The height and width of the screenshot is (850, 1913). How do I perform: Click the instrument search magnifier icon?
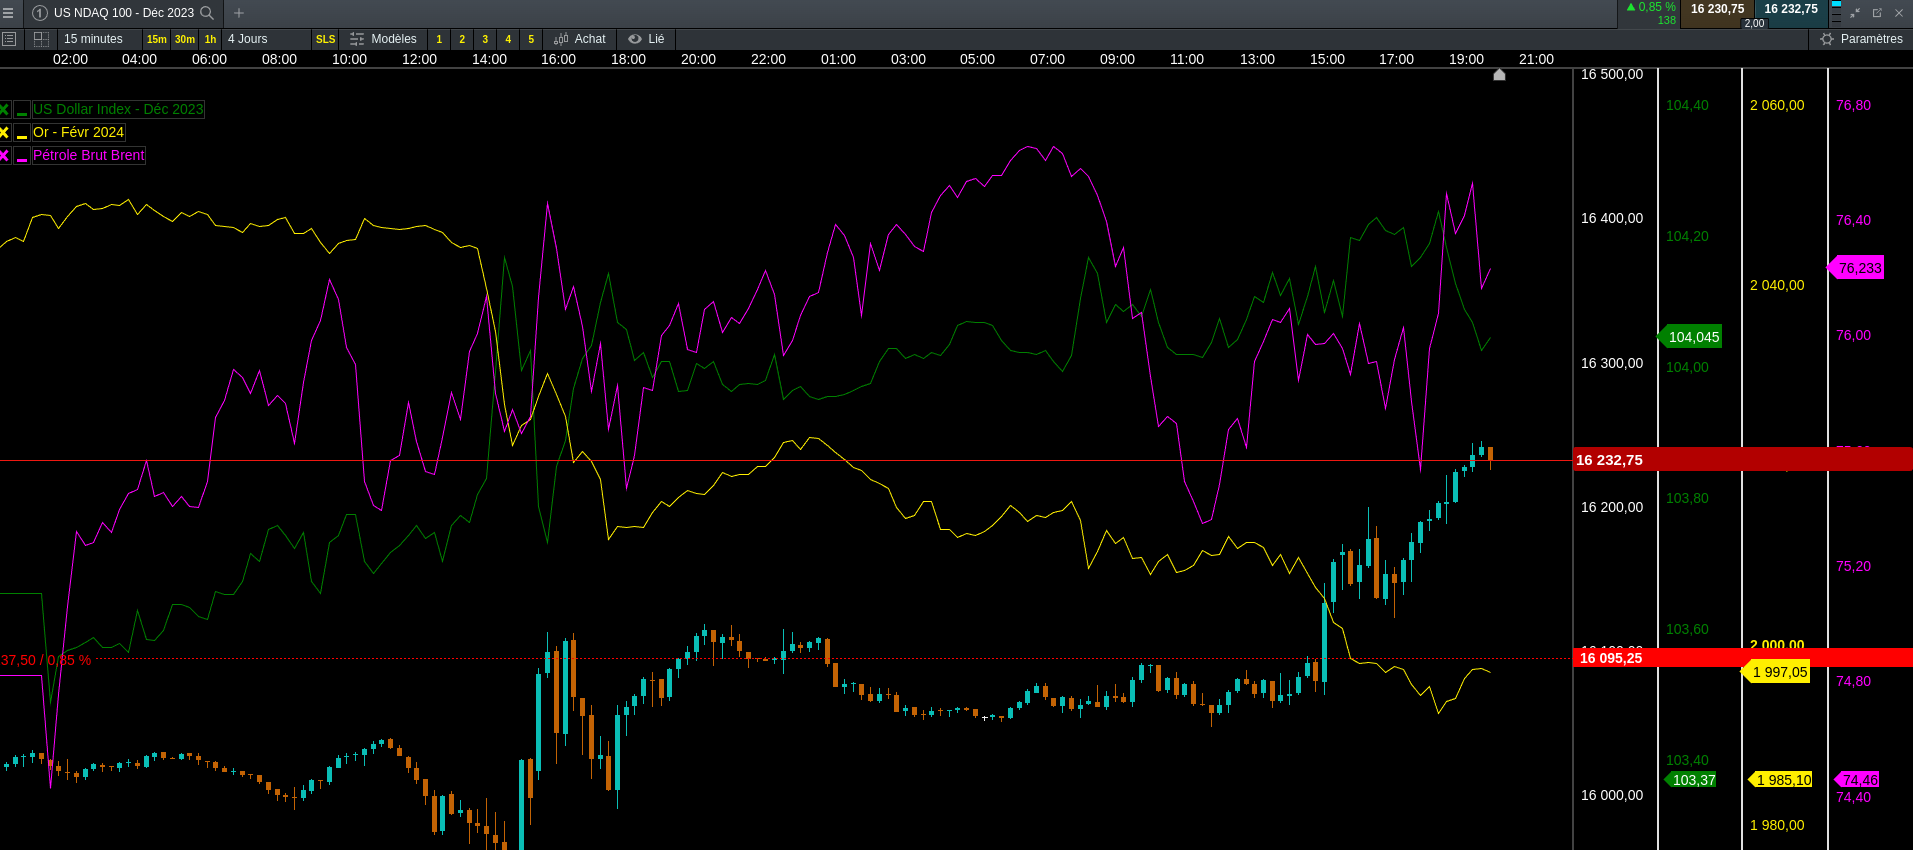tap(207, 13)
